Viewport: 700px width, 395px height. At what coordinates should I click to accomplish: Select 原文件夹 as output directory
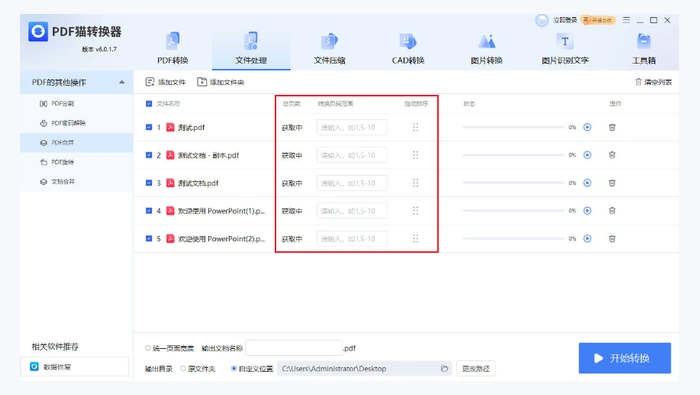tap(198, 369)
